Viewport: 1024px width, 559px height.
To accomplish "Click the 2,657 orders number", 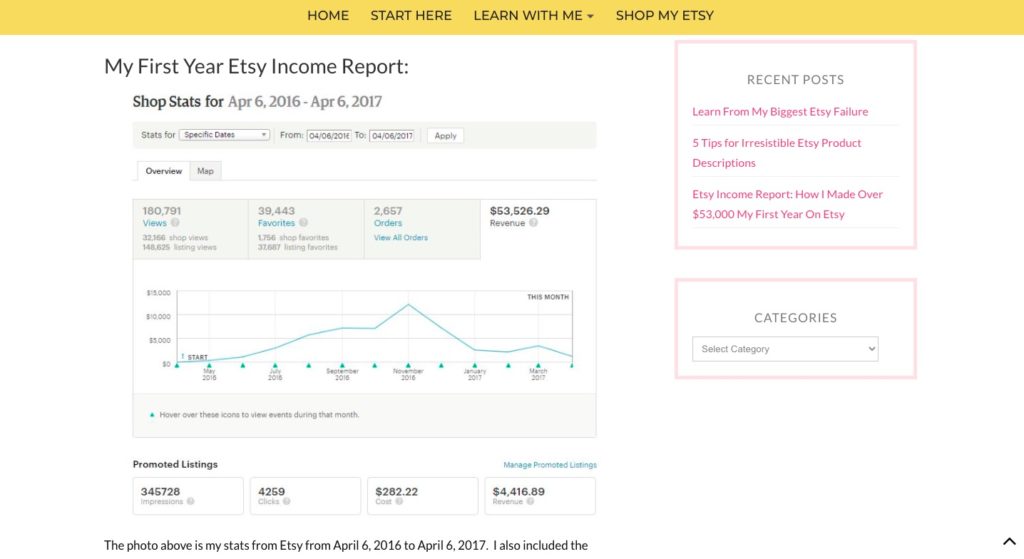I will click(388, 211).
